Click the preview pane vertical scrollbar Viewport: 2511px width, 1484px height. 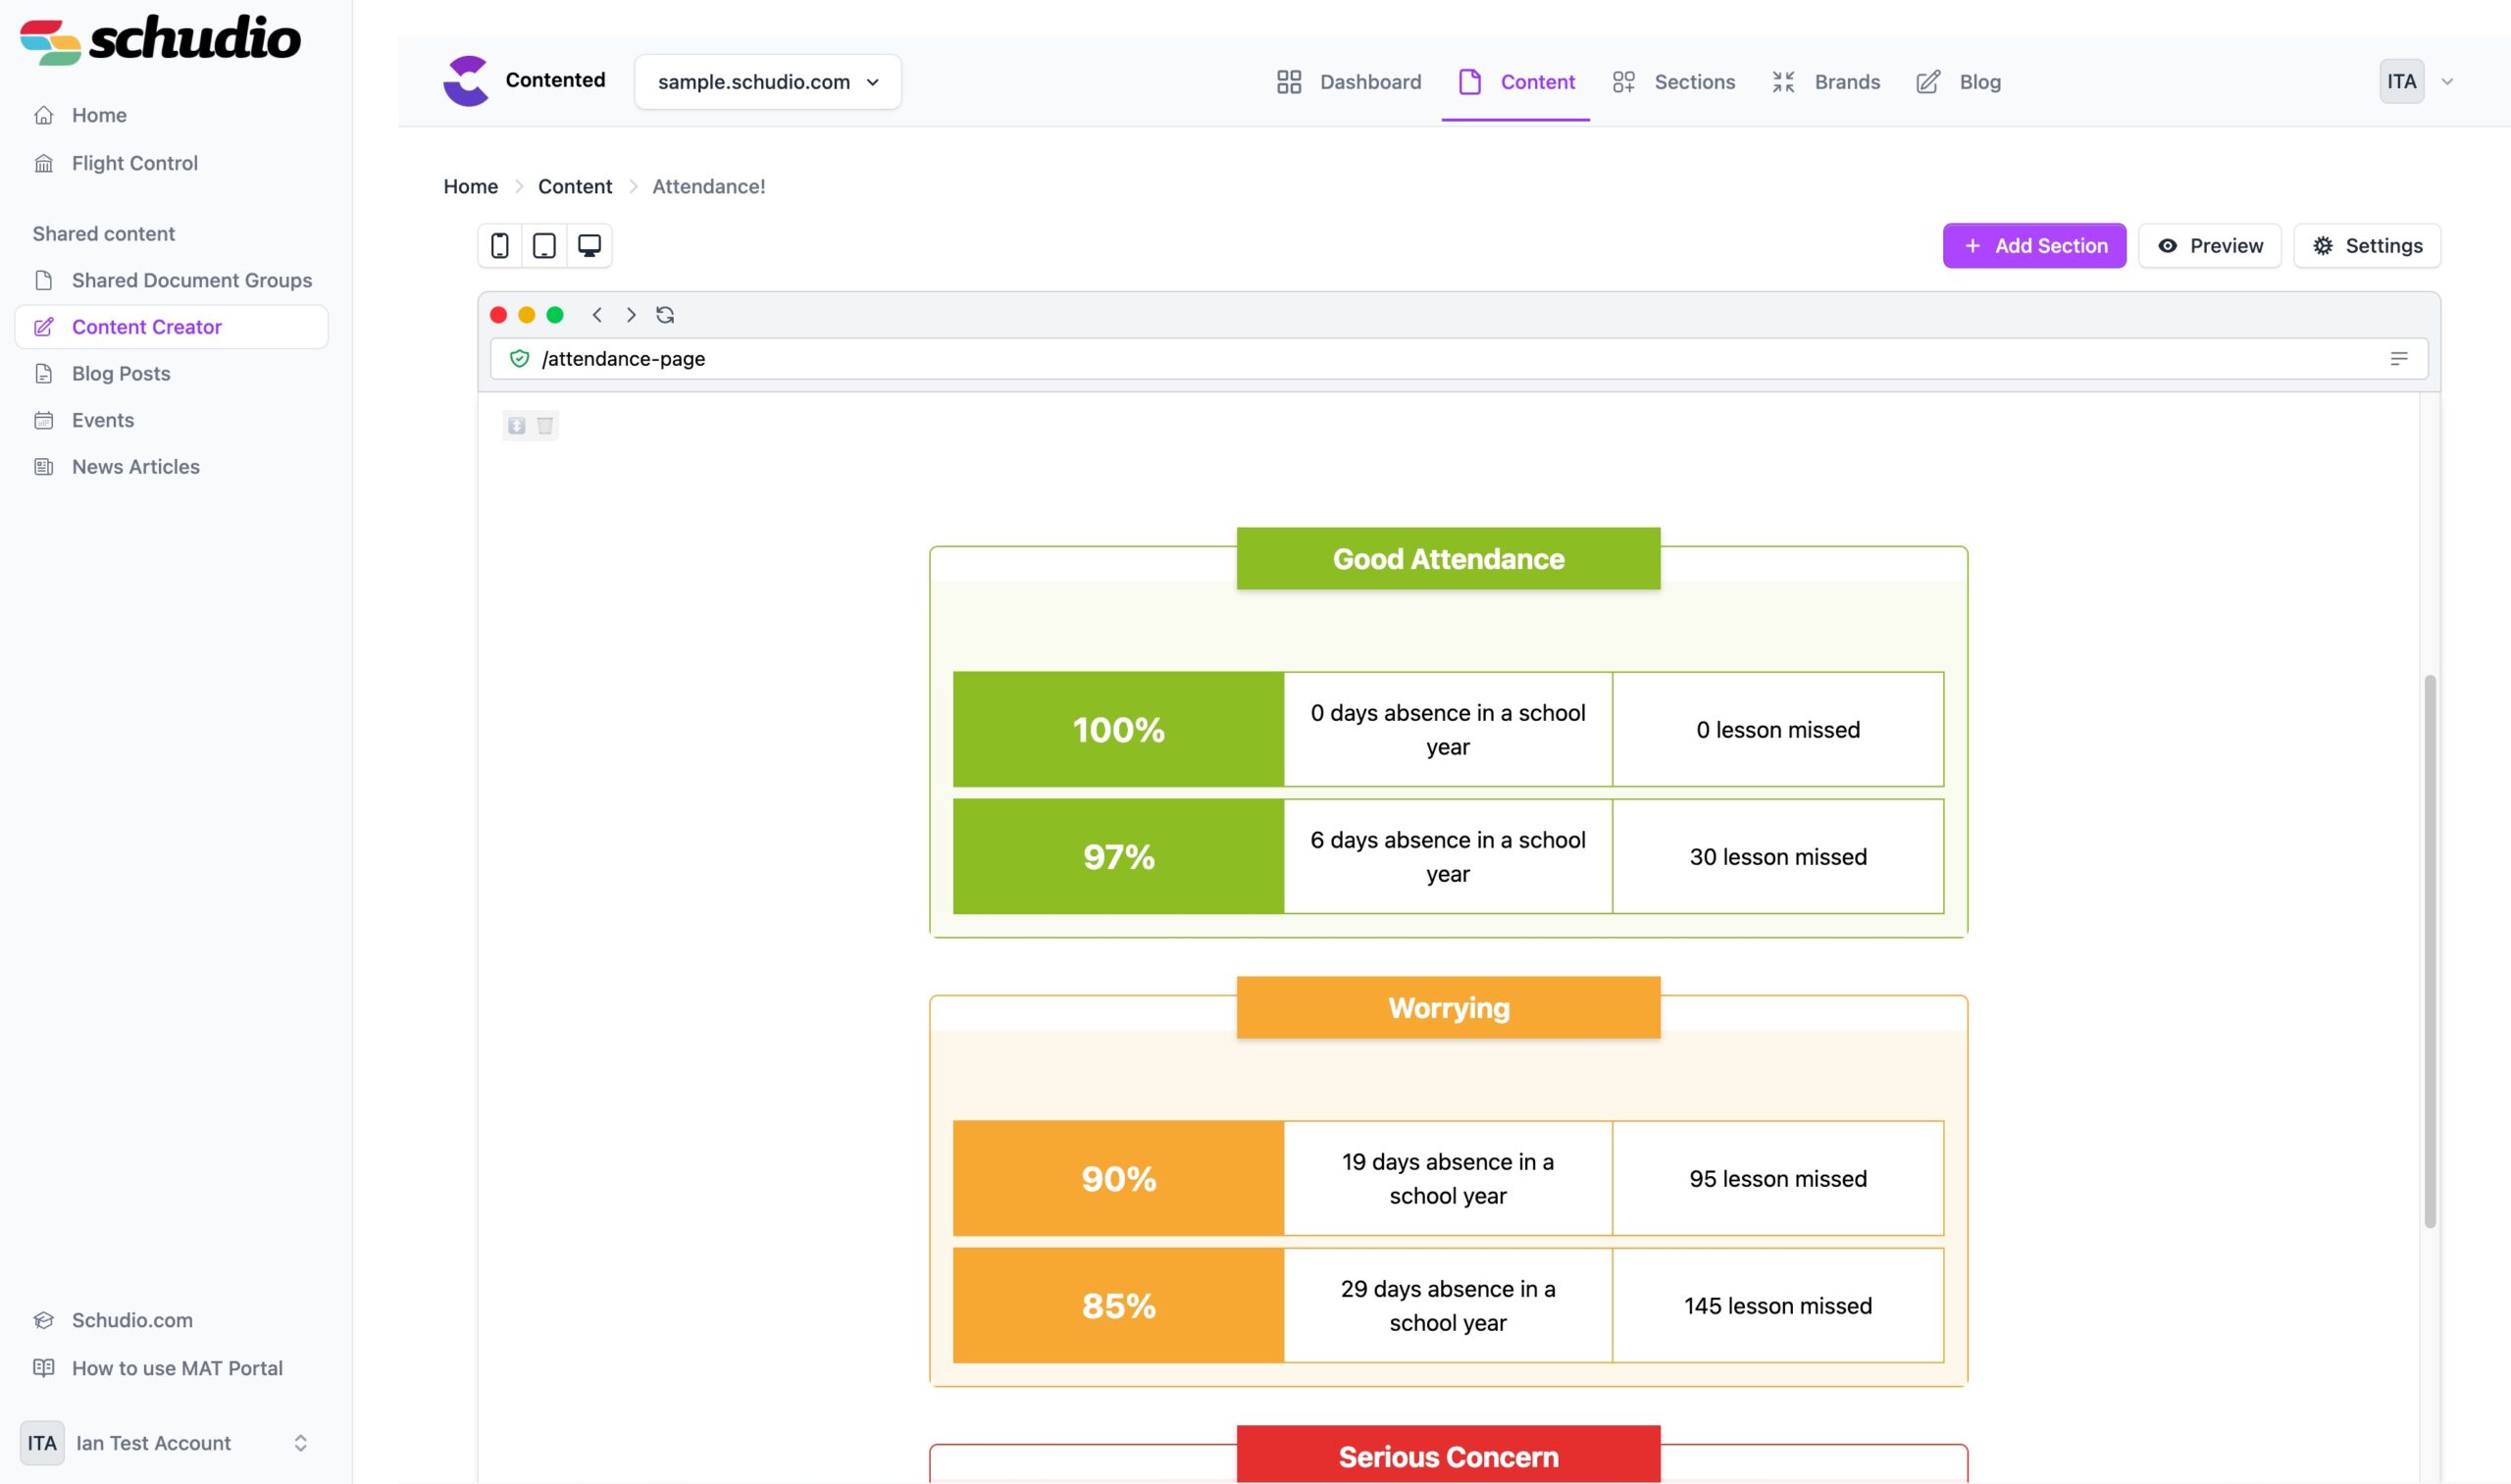pyautogui.click(x=2429, y=950)
